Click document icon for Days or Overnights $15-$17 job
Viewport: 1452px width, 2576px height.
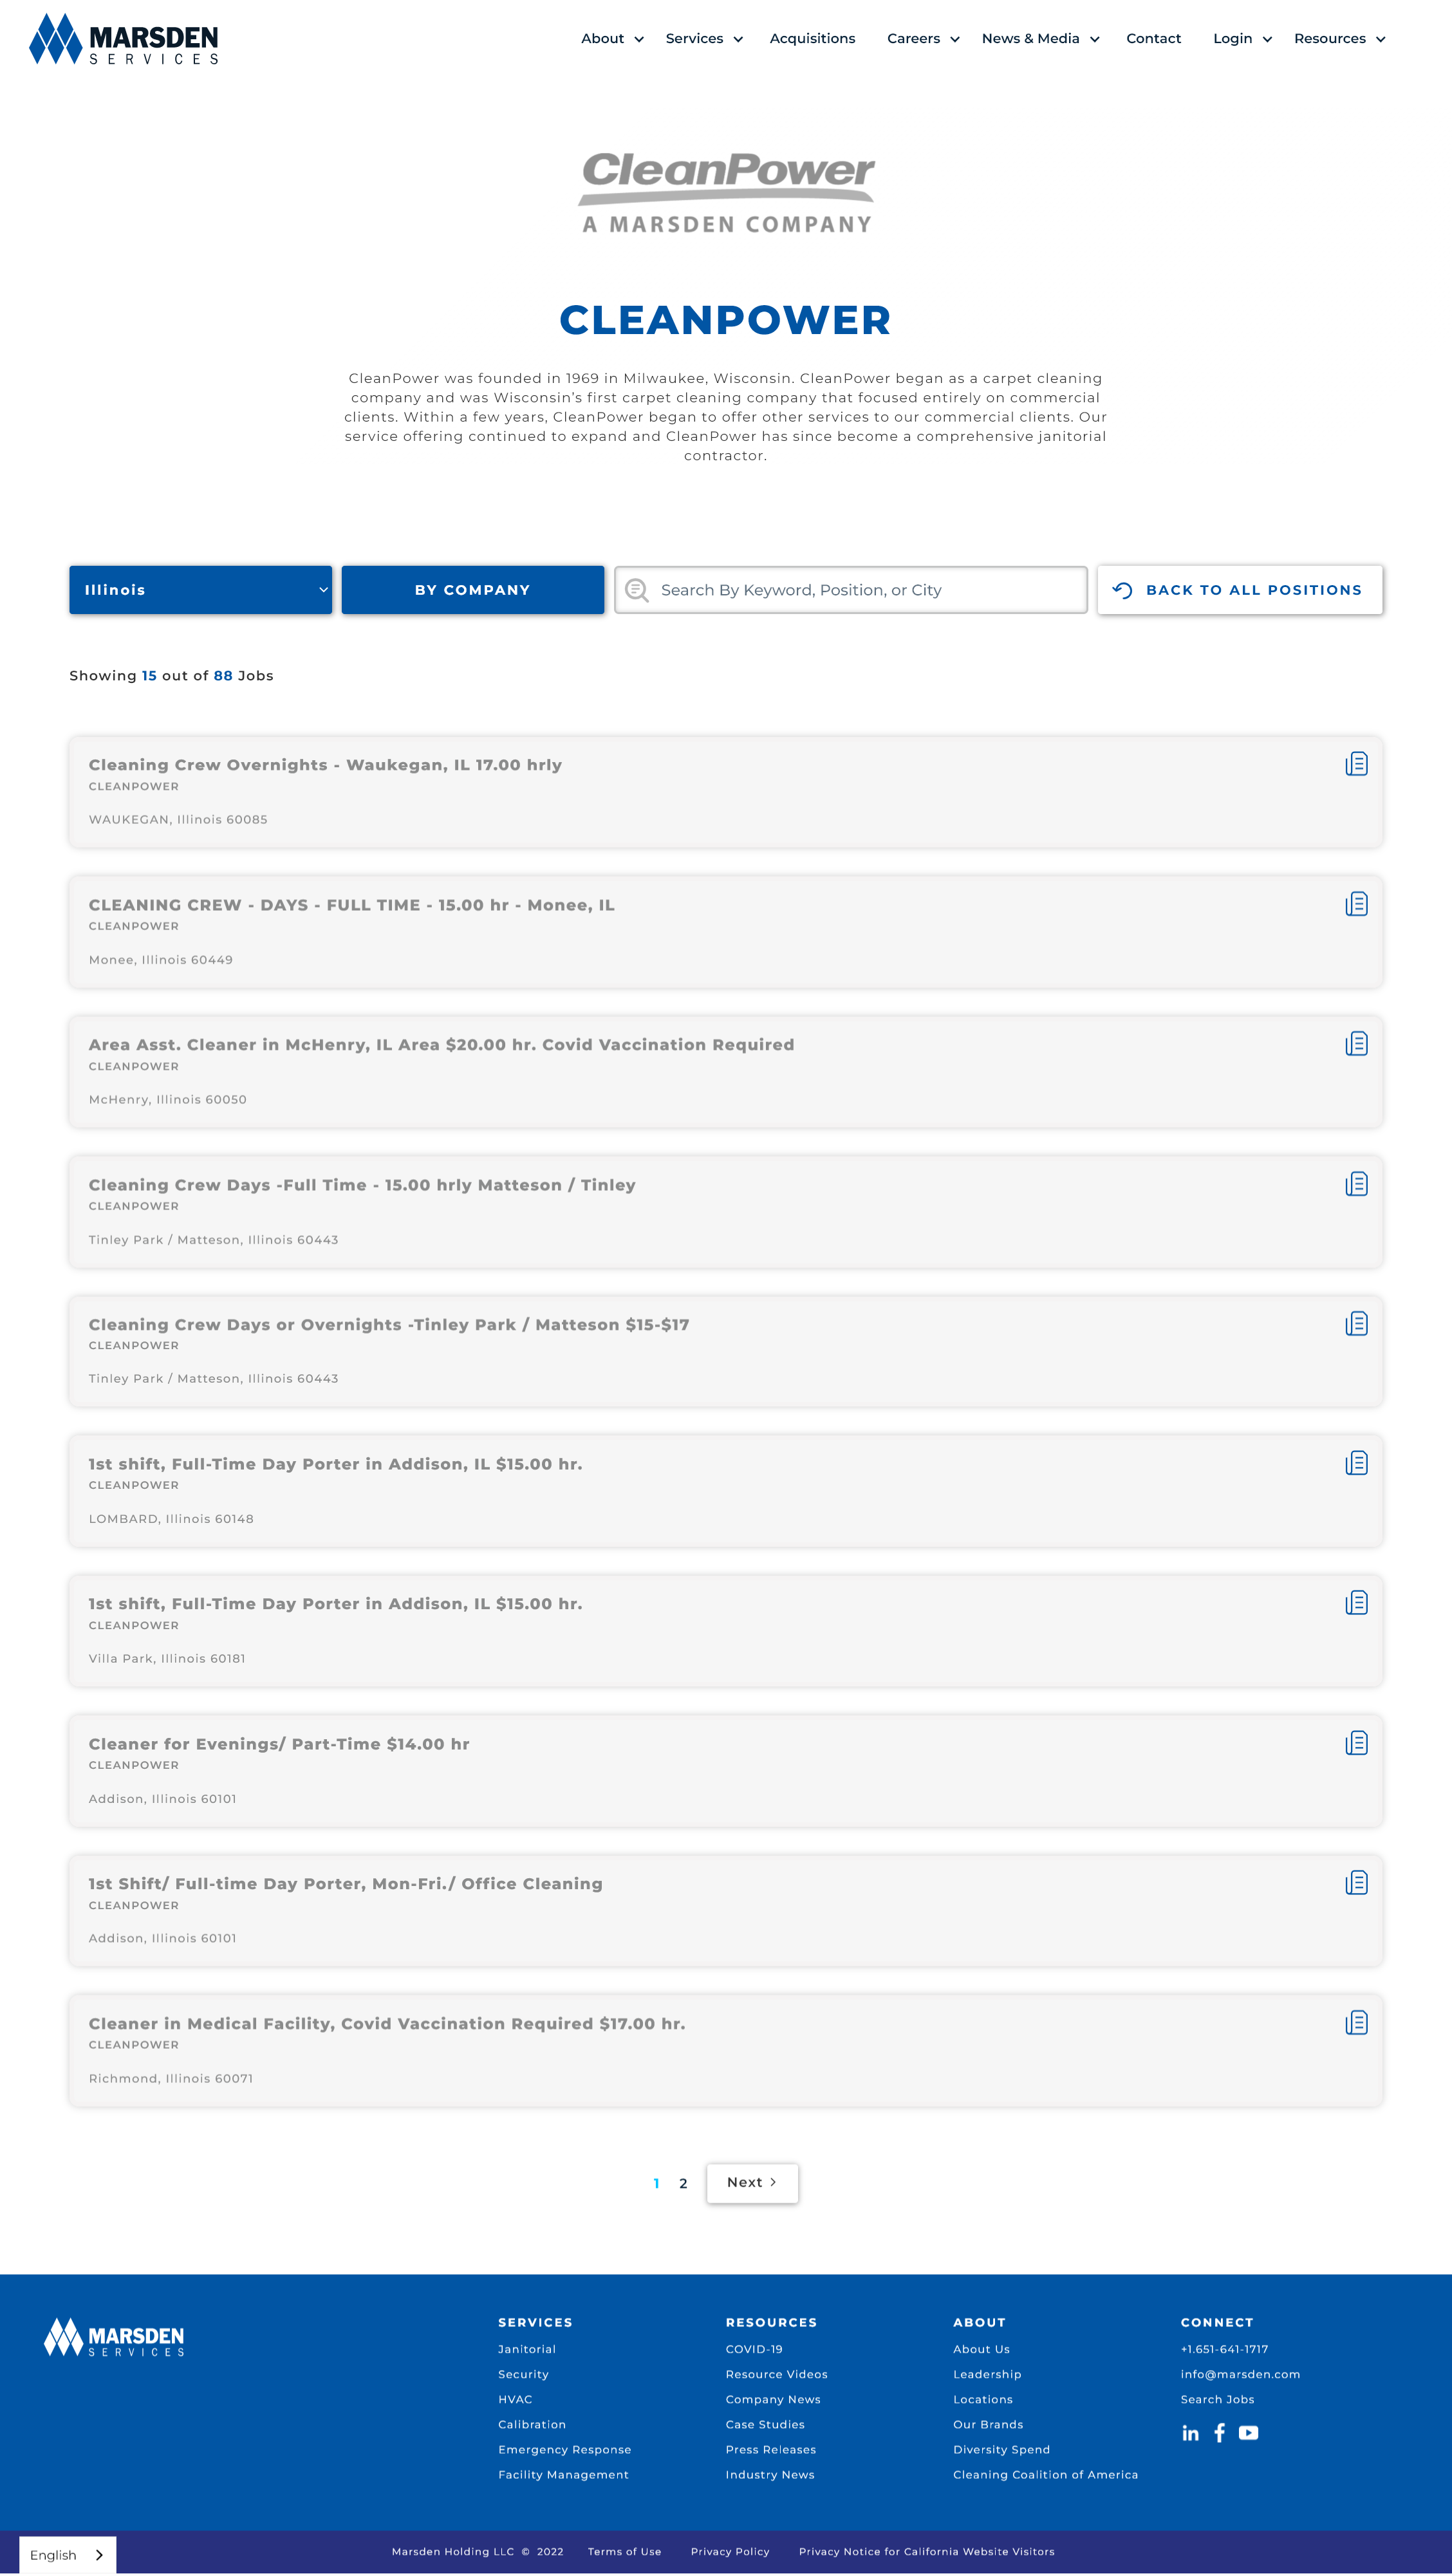tap(1356, 1324)
